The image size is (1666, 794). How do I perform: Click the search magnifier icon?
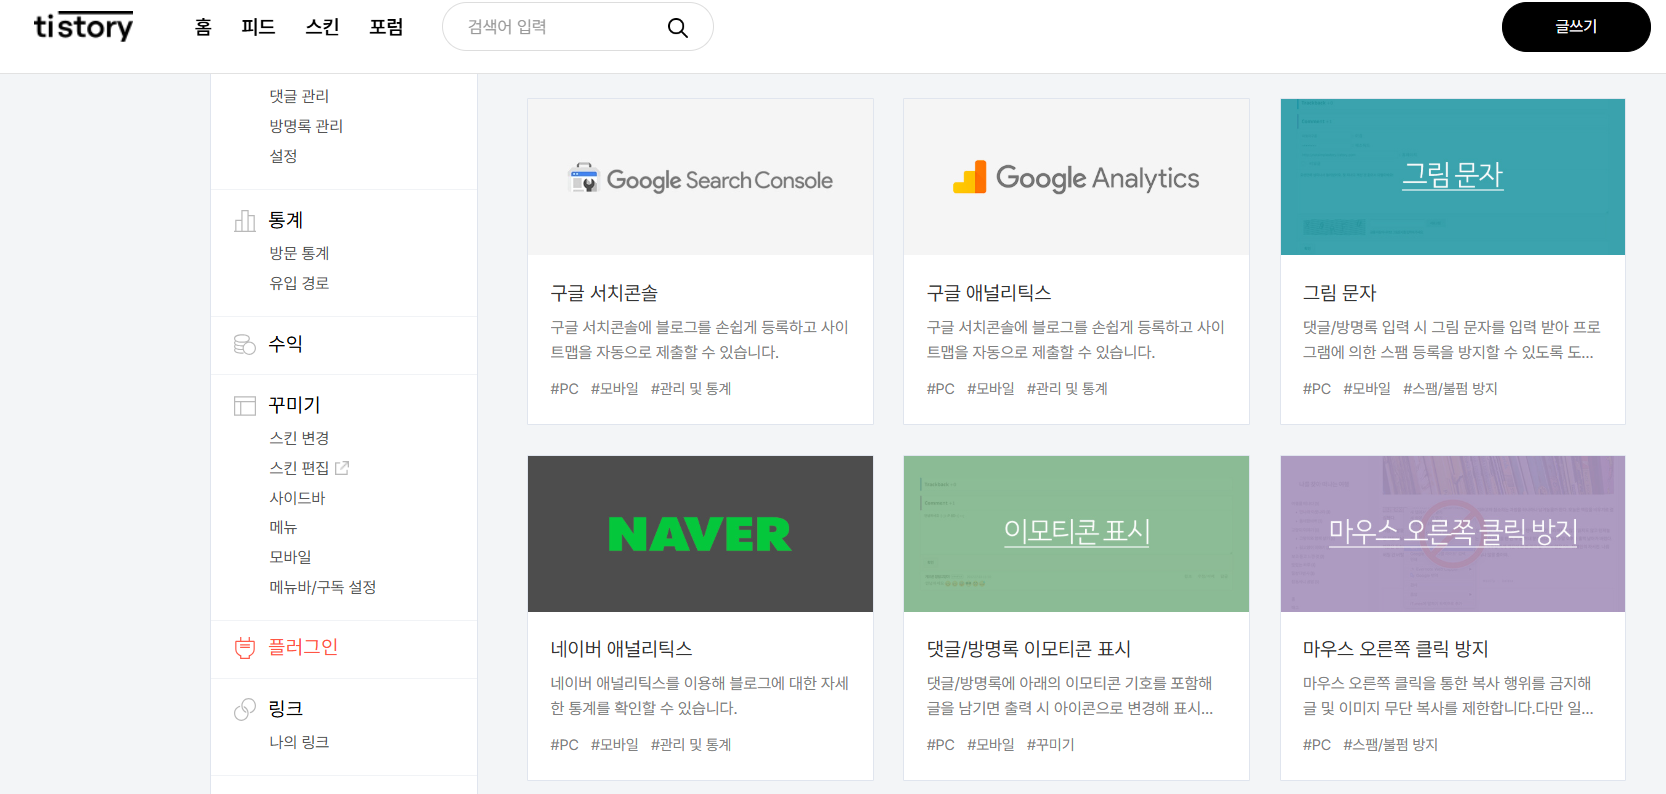click(x=678, y=28)
